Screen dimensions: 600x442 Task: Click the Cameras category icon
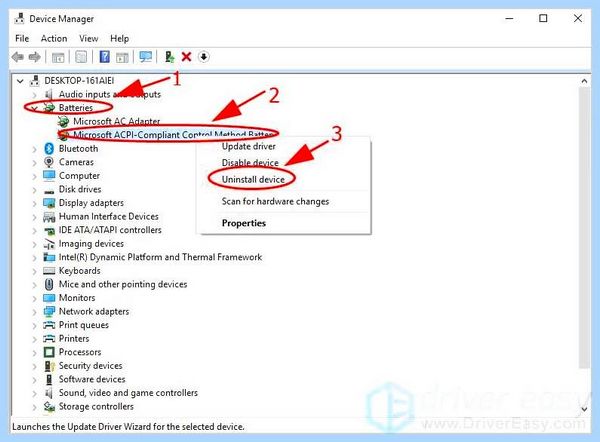49,162
